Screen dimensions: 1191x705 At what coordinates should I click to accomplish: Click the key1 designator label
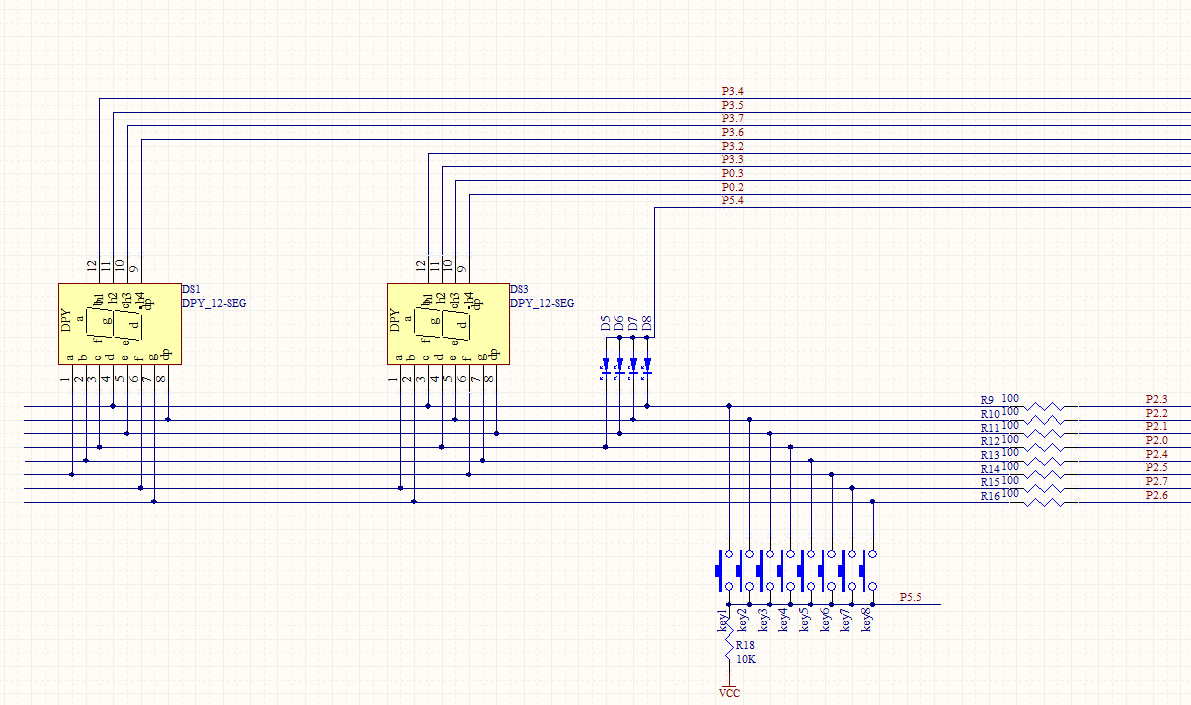[x=722, y=620]
